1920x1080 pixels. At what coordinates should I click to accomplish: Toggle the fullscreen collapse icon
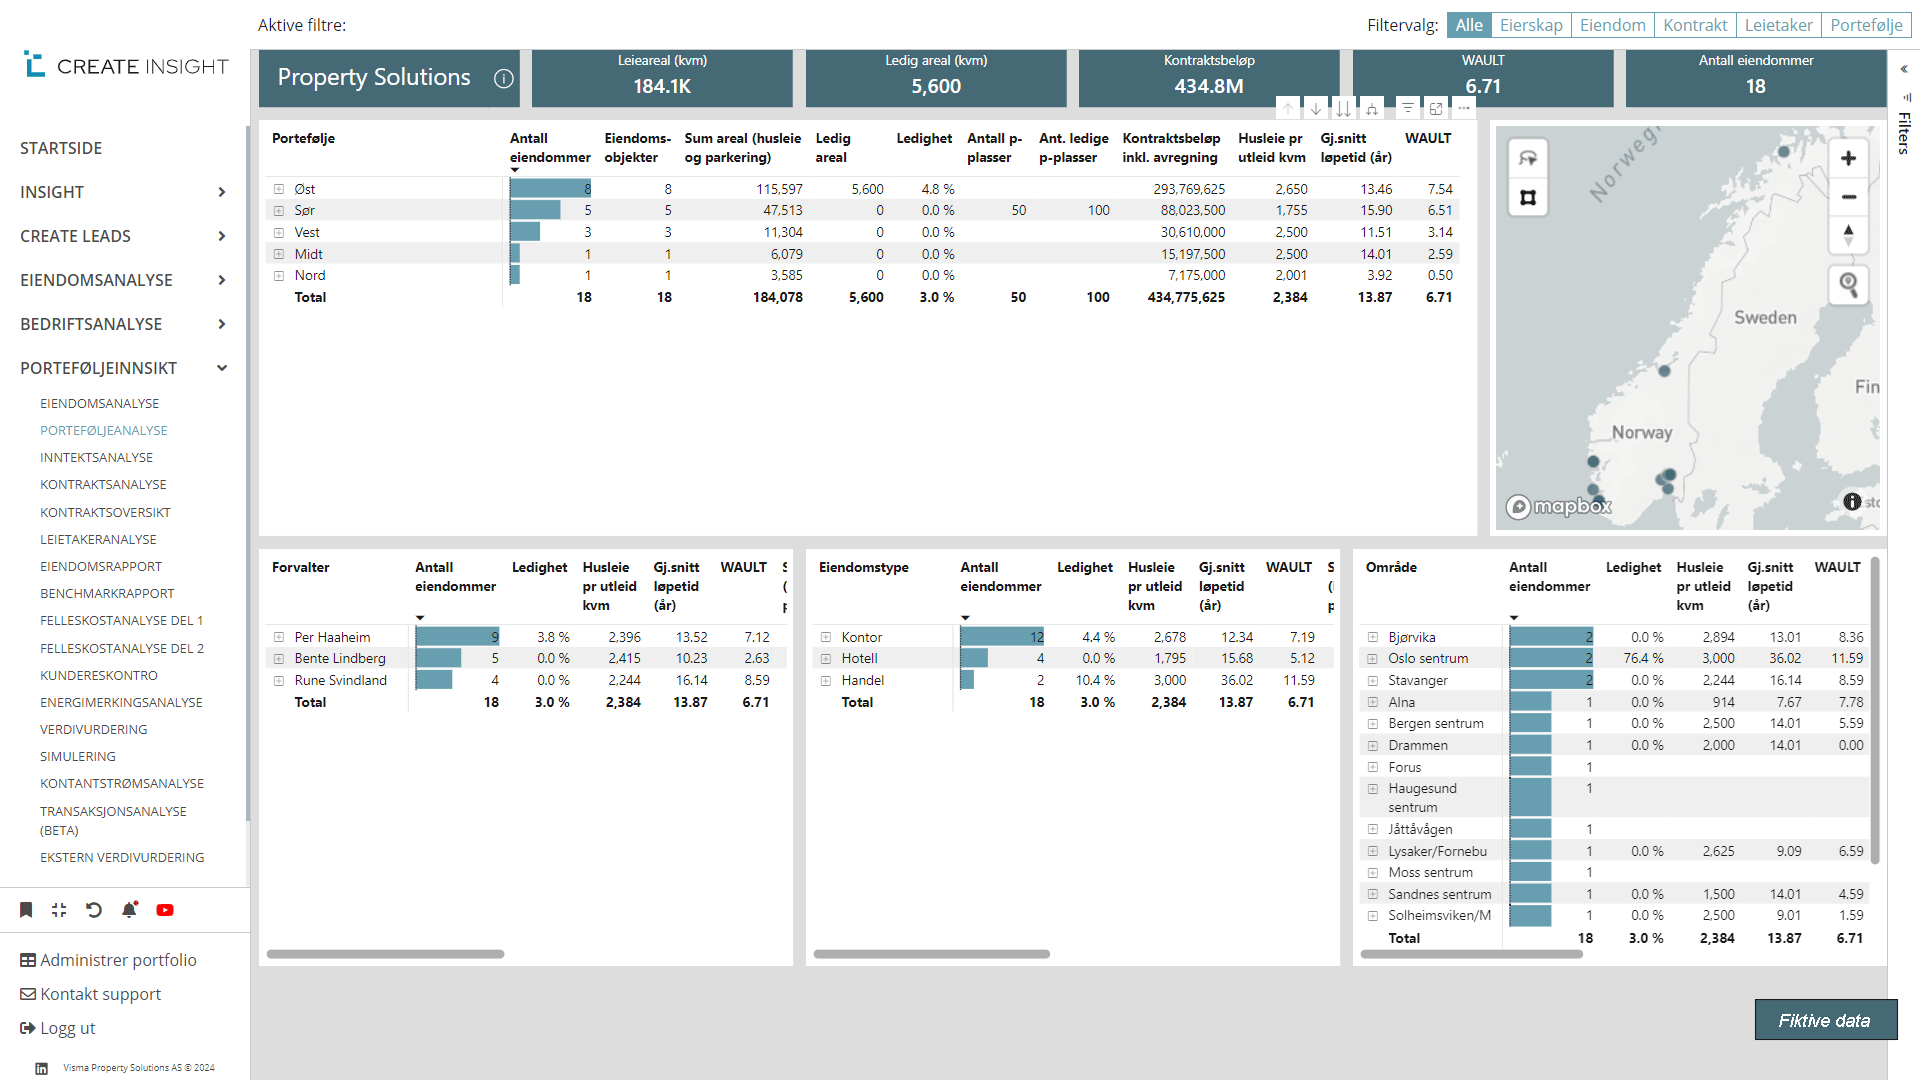[x=59, y=910]
